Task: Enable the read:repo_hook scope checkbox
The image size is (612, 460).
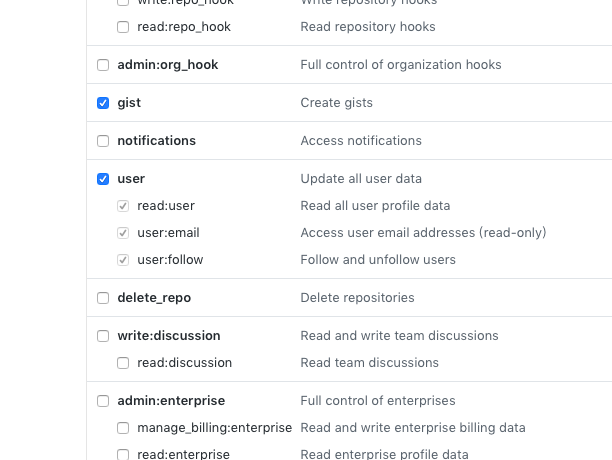Action: [123, 27]
